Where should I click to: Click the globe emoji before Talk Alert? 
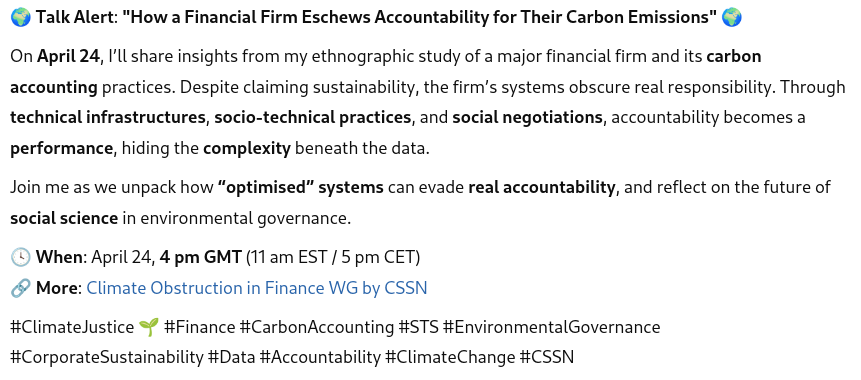click(20, 18)
